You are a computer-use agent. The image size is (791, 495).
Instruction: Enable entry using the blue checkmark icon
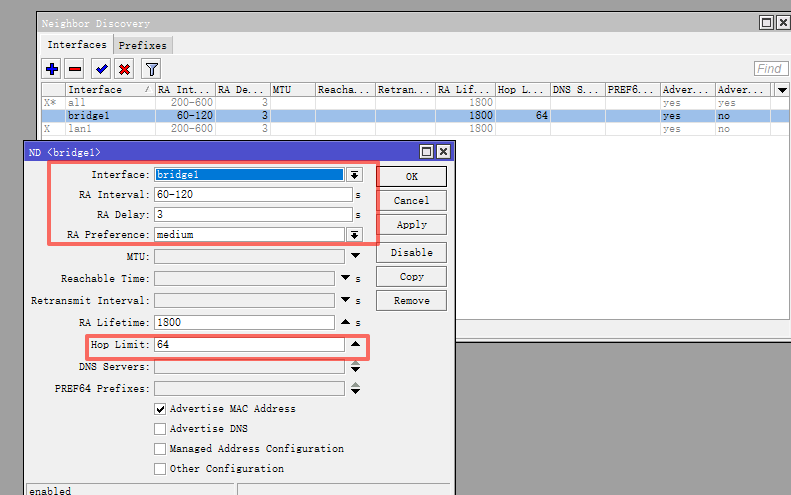pyautogui.click(x=101, y=69)
